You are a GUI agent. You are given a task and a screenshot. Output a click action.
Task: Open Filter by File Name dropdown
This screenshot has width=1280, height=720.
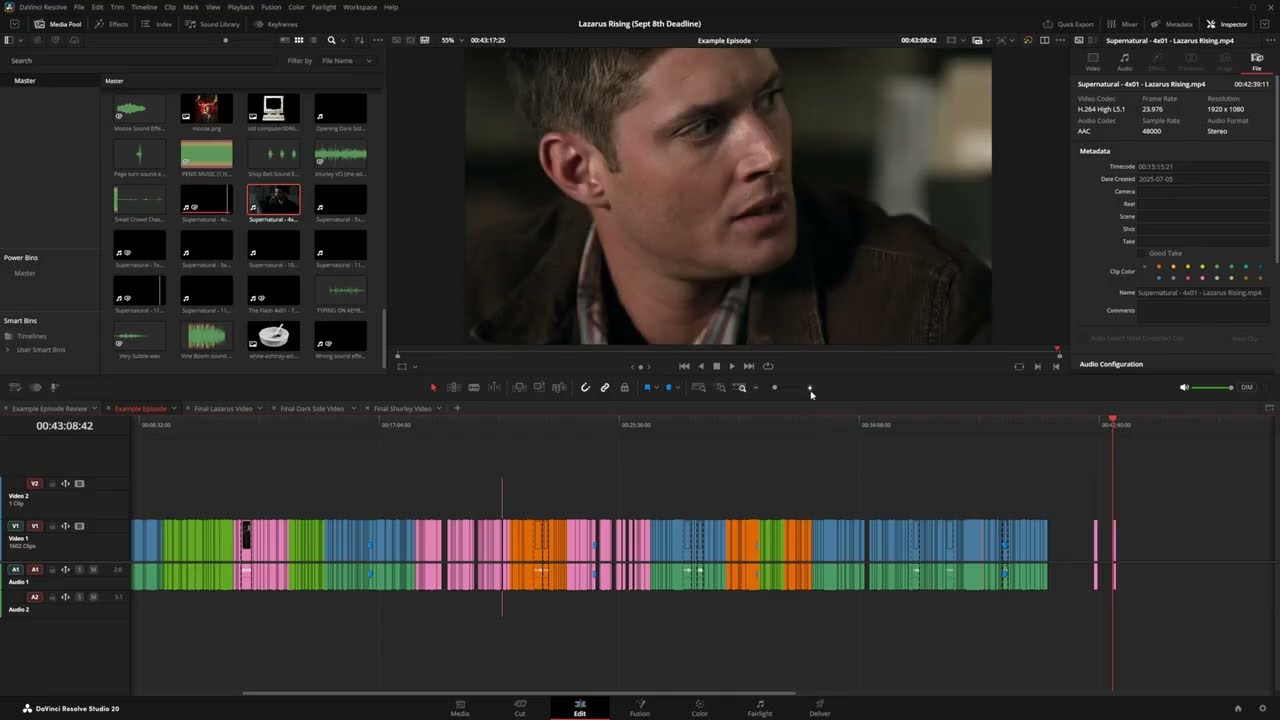coord(346,61)
